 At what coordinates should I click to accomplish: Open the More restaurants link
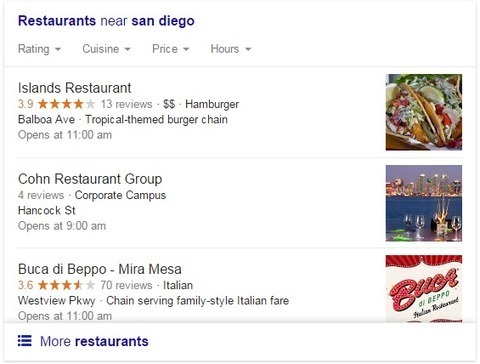point(94,341)
